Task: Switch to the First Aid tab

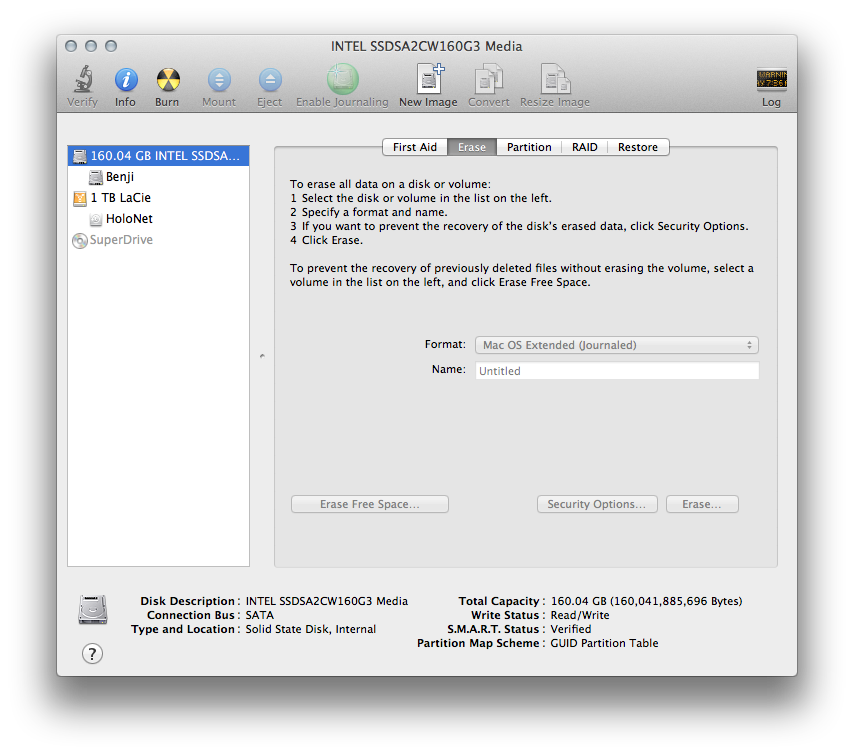Action: 414,147
